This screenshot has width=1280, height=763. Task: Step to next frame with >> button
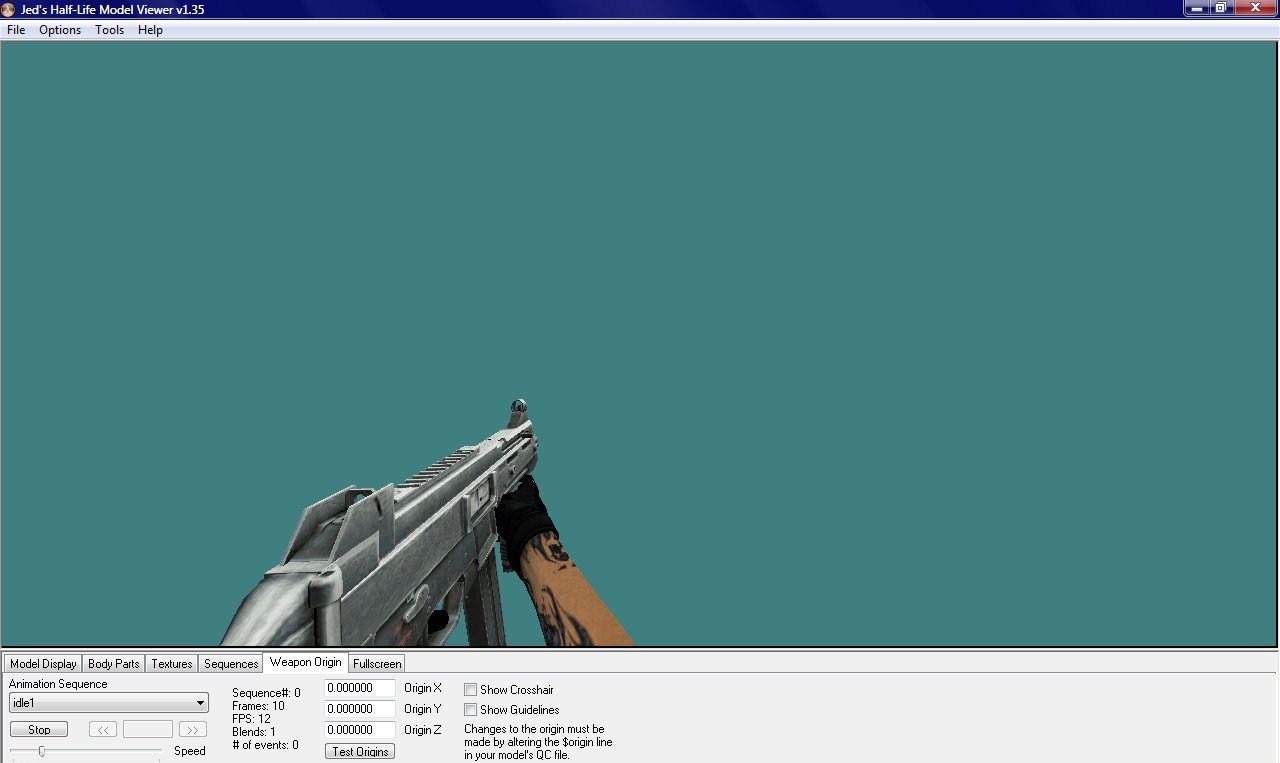point(193,729)
